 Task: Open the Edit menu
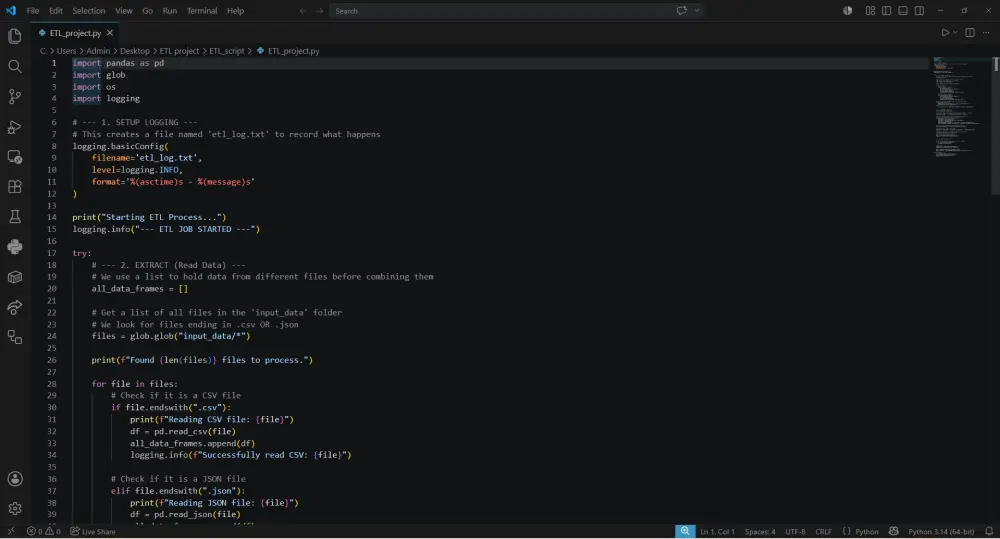point(56,11)
